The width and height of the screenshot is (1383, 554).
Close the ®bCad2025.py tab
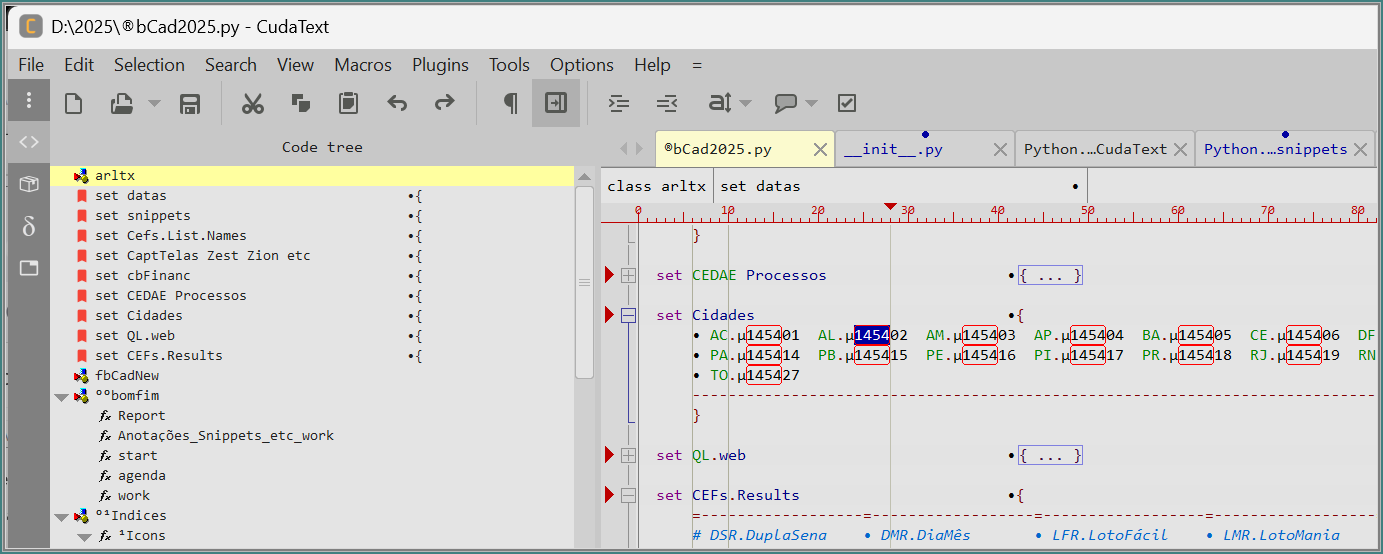pos(820,150)
